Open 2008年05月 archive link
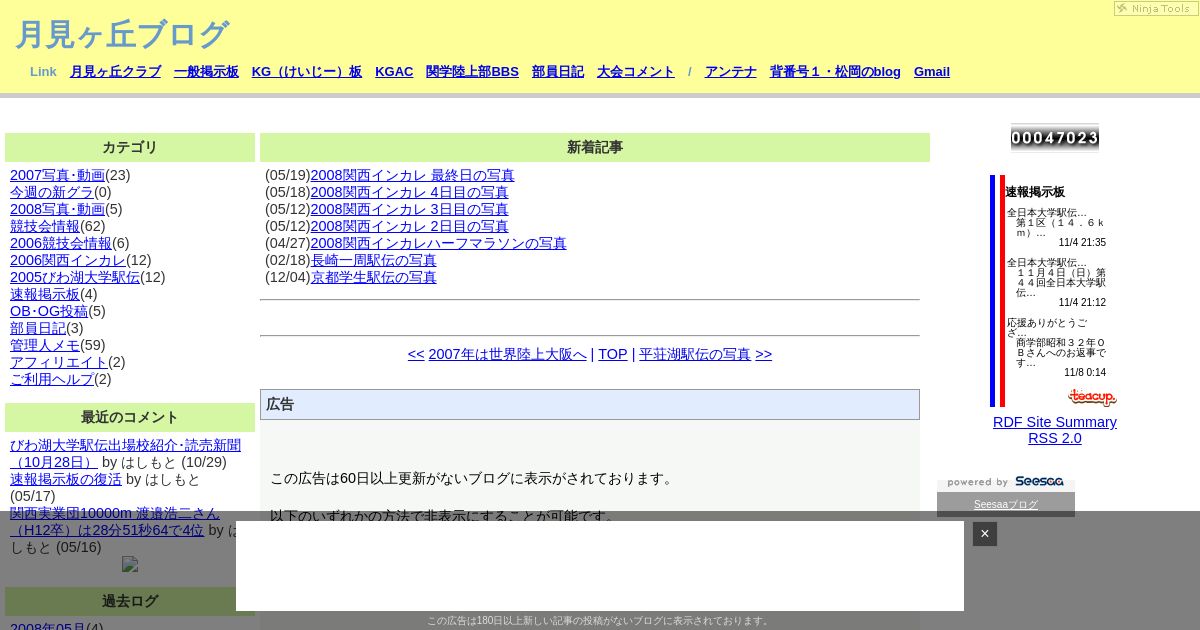This screenshot has height=630, width=1200. pyautogui.click(x=48, y=627)
